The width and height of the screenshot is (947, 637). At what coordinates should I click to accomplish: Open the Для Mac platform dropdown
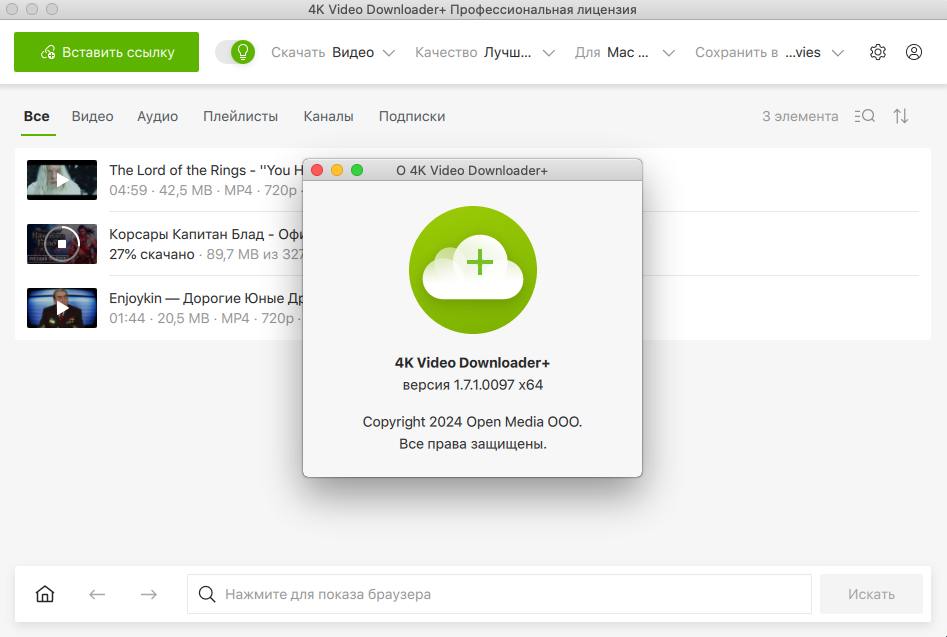624,53
